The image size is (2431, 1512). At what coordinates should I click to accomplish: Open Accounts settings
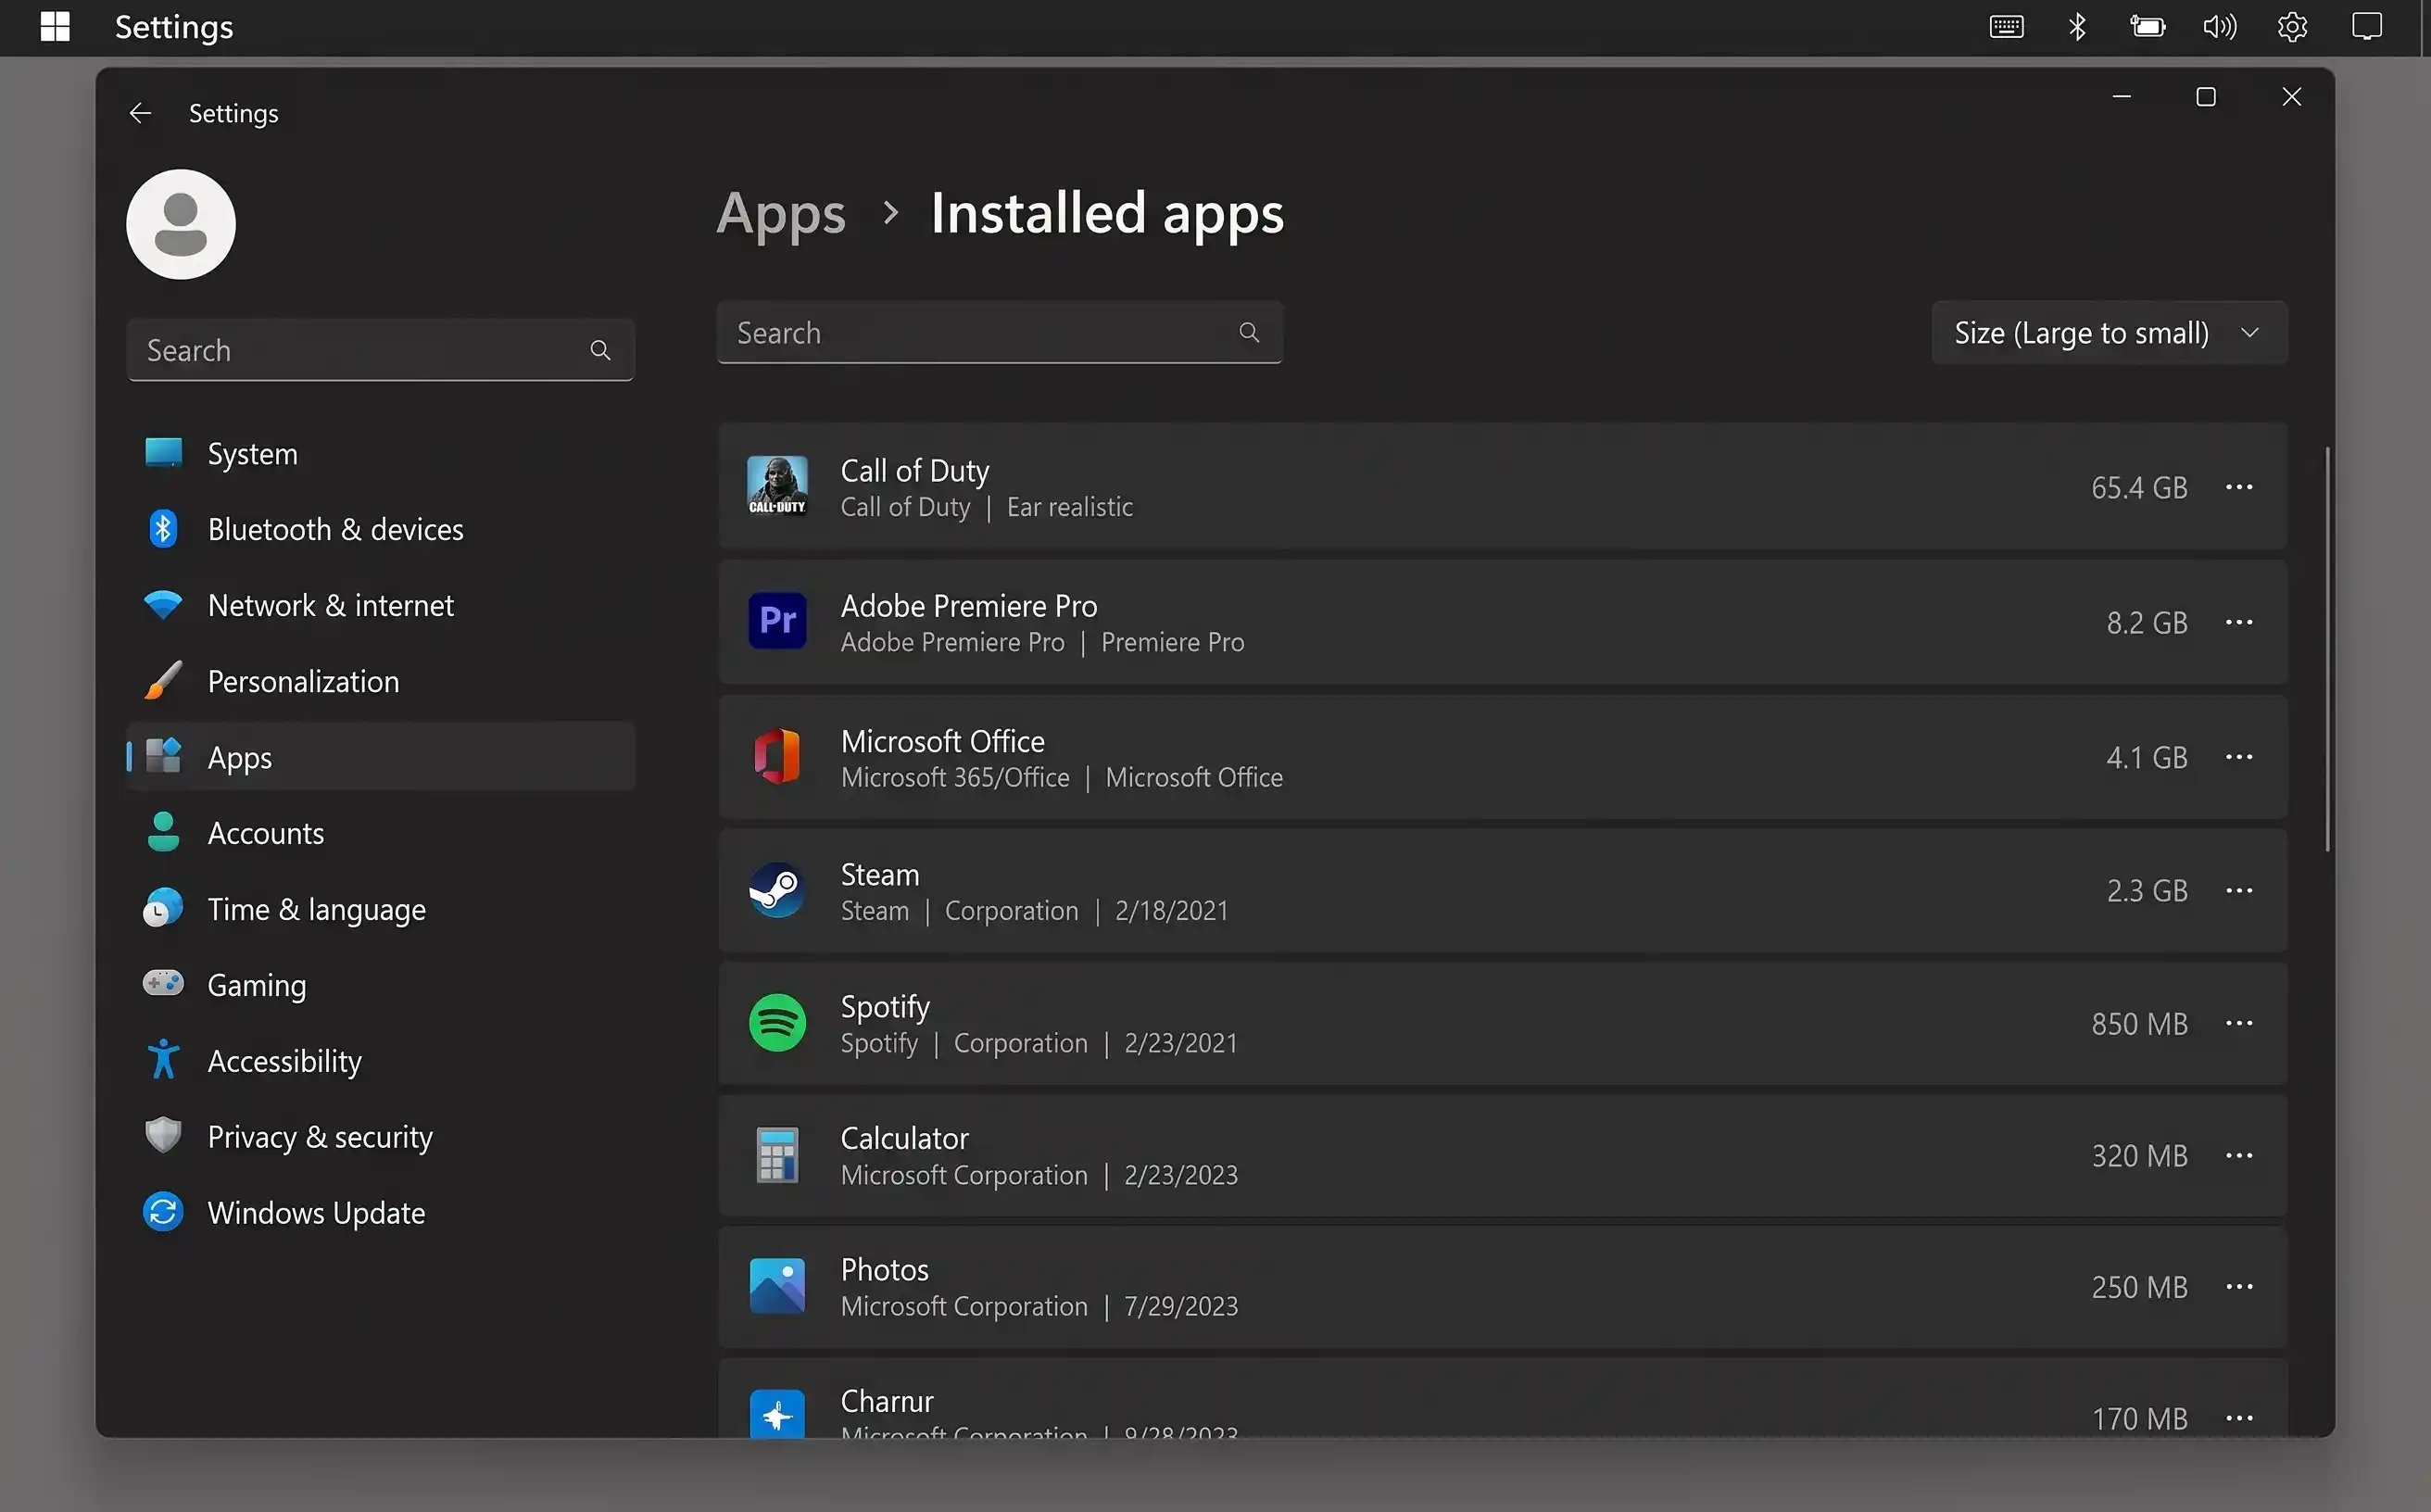click(381, 833)
